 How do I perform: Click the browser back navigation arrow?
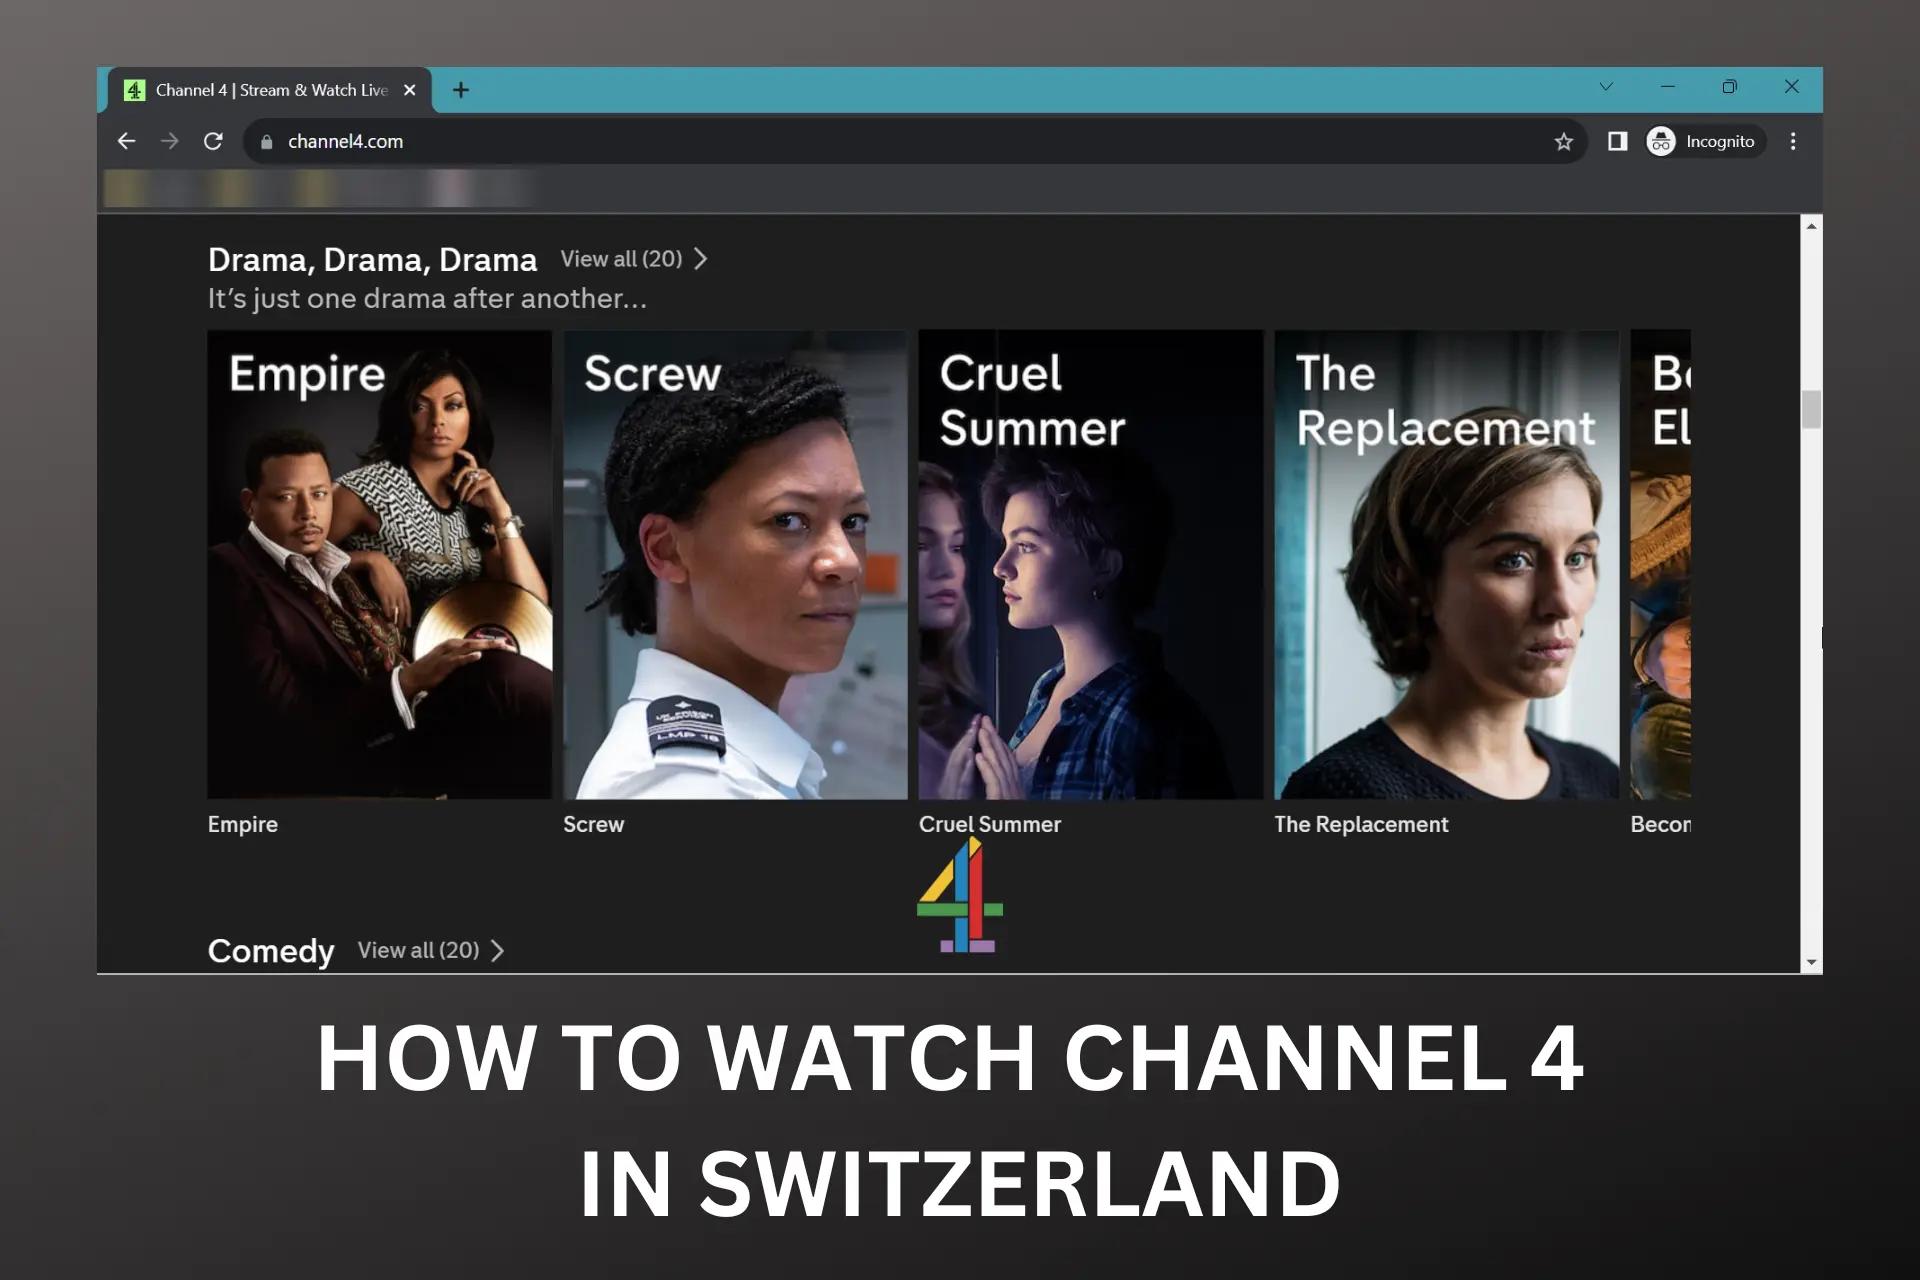(126, 141)
